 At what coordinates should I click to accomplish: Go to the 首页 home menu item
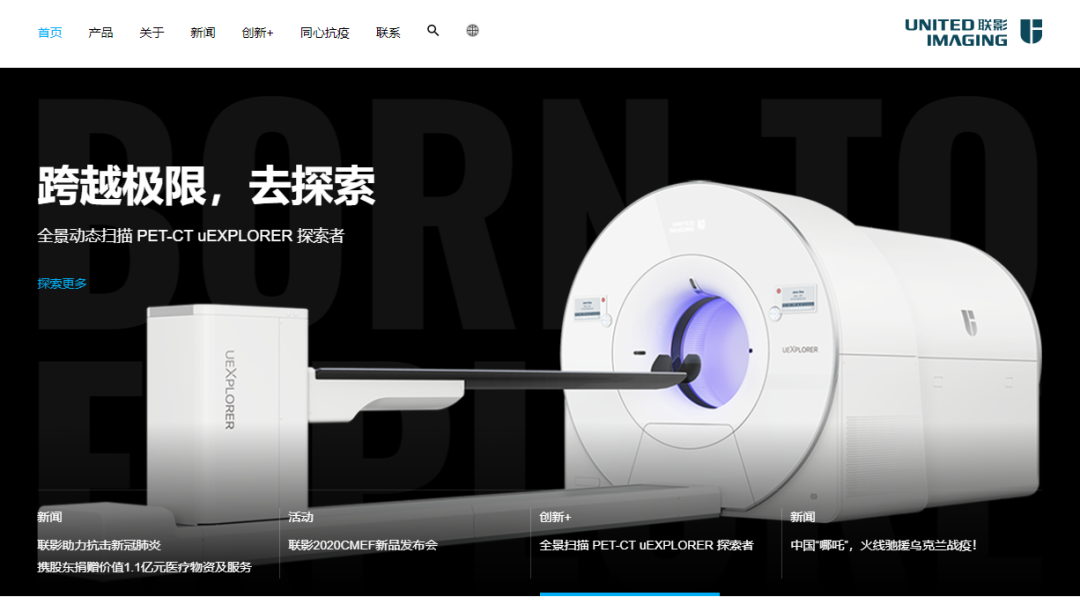(50, 33)
